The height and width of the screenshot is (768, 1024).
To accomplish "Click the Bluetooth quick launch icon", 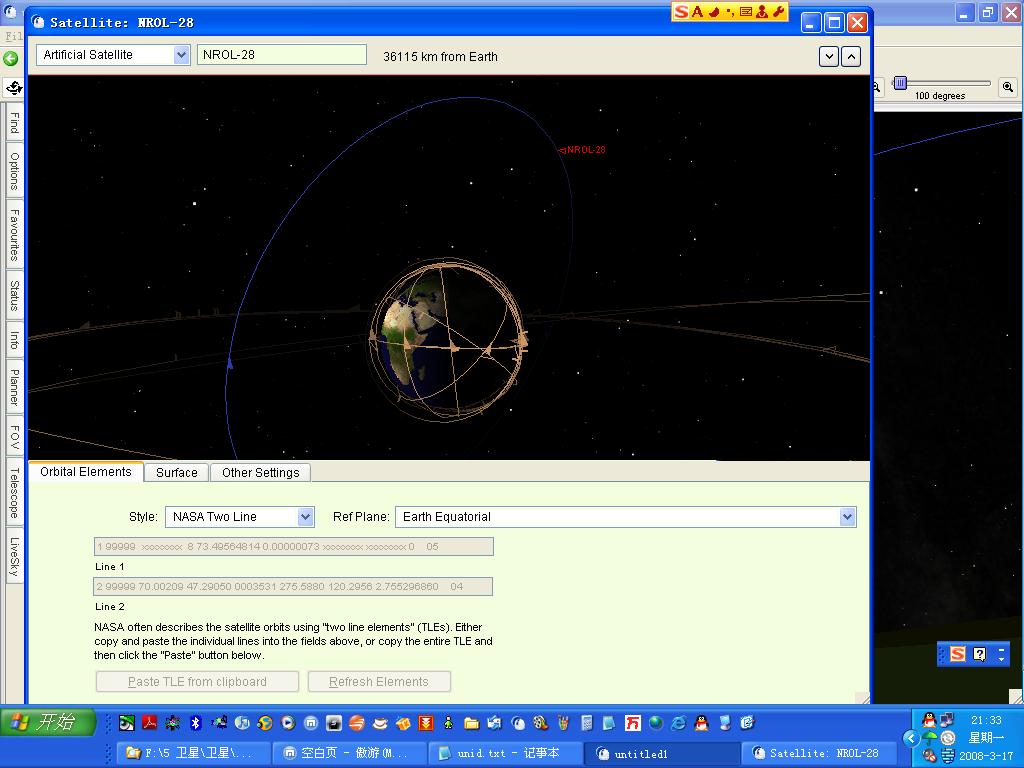I will tap(195, 723).
